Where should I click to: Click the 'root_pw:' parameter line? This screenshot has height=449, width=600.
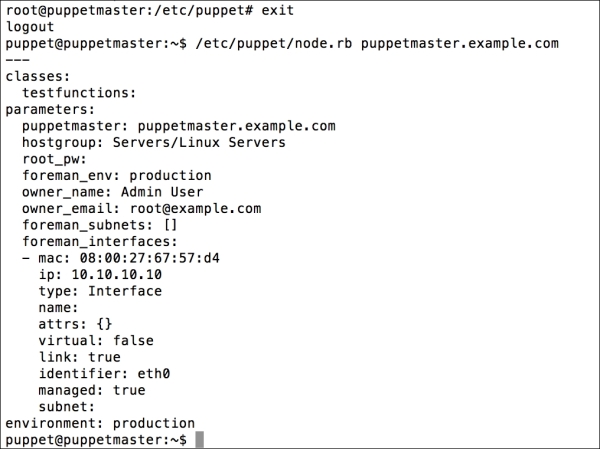tap(54, 159)
